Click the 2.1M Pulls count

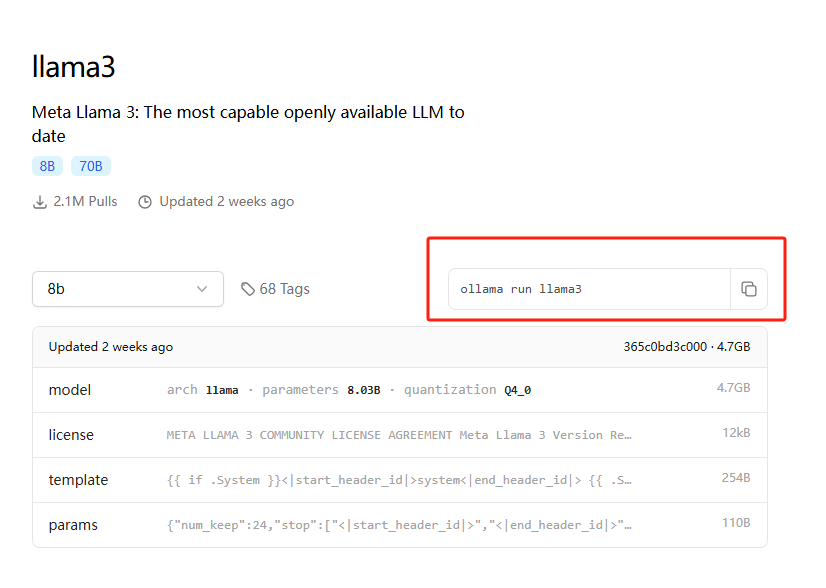[x=85, y=202]
